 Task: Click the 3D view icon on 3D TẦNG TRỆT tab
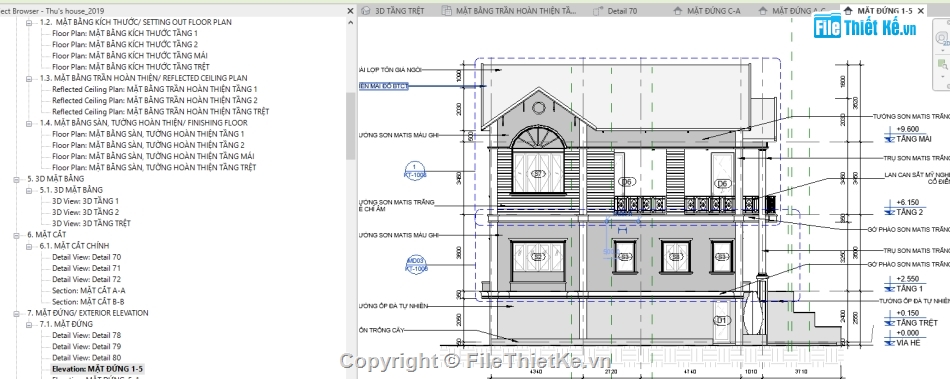[x=365, y=11]
